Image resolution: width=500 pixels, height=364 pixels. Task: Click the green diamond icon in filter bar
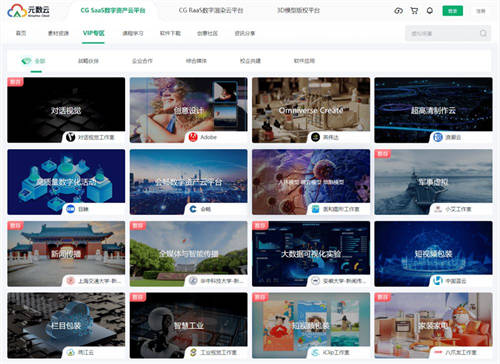(26, 61)
